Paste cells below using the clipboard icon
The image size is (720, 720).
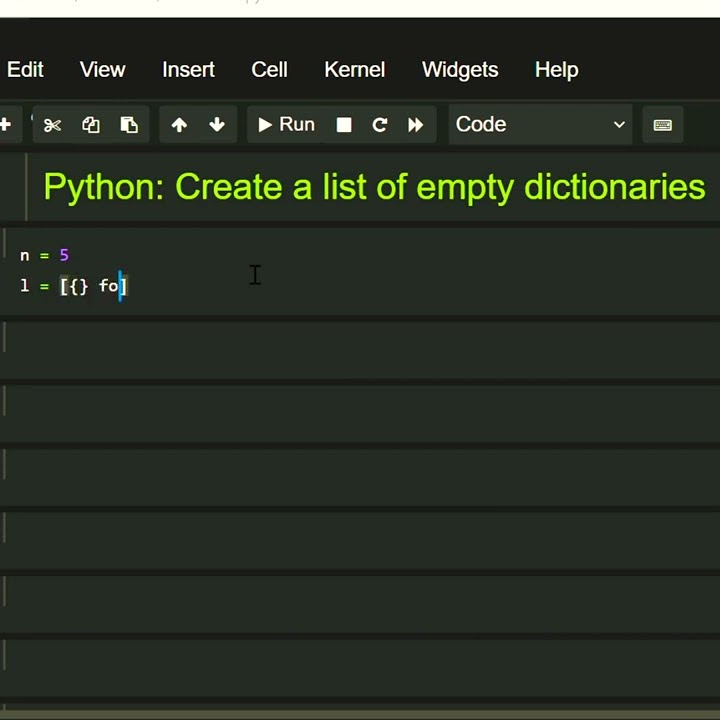[x=129, y=125]
